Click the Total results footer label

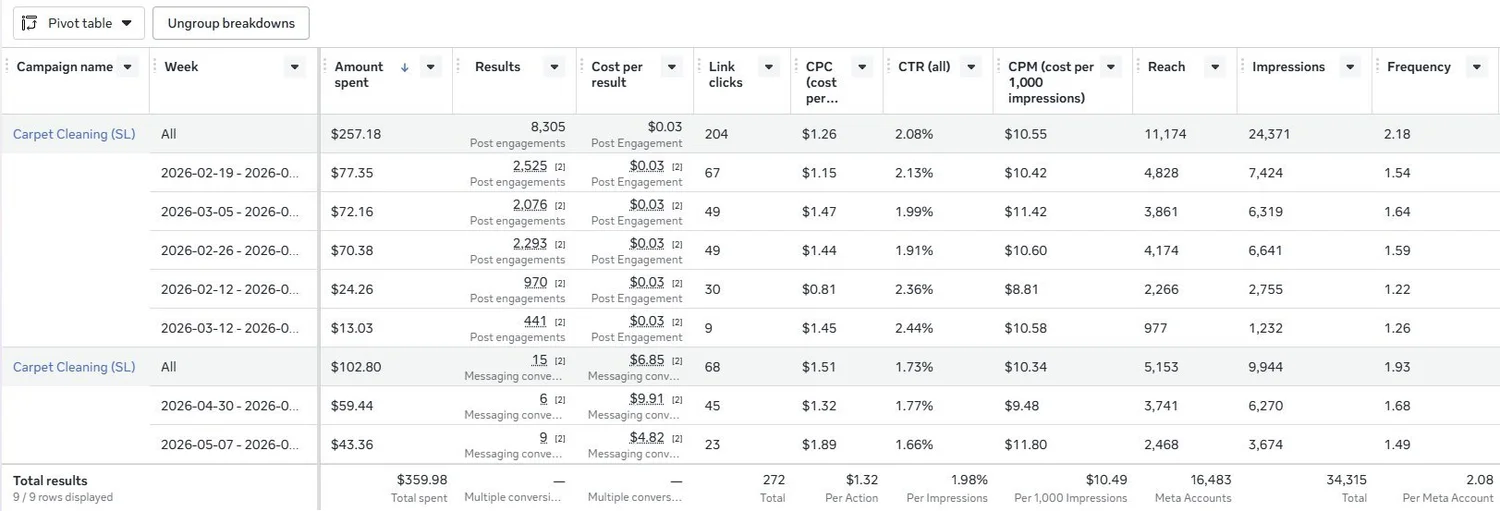pos(50,481)
